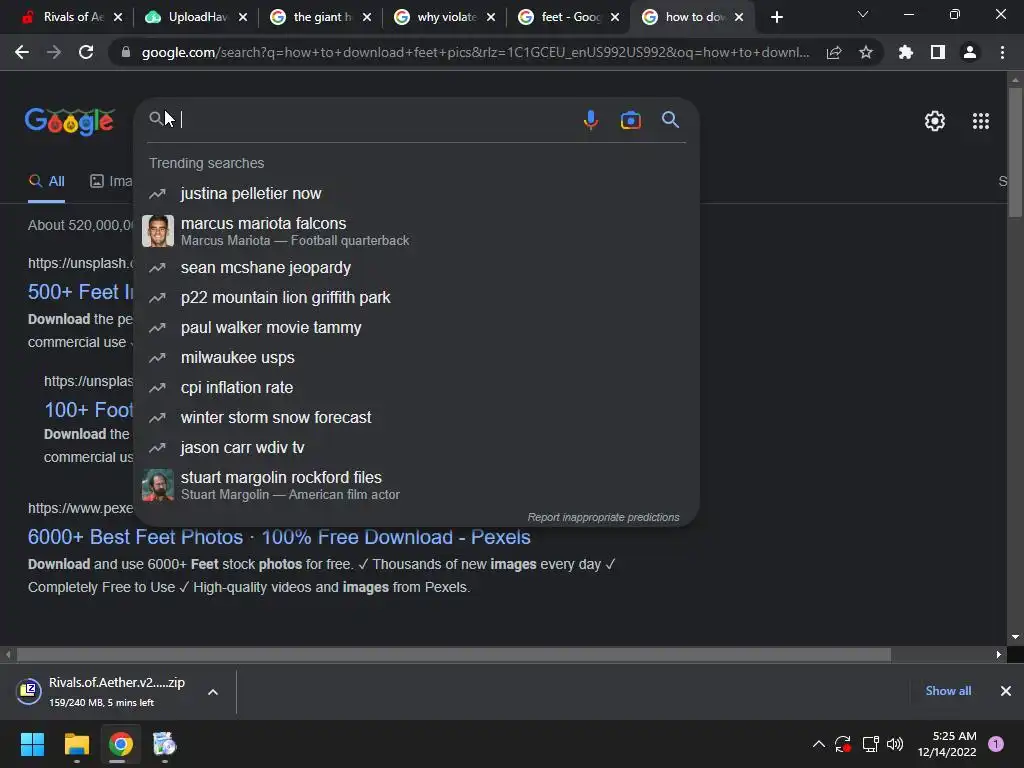Reload the current page

(x=86, y=52)
